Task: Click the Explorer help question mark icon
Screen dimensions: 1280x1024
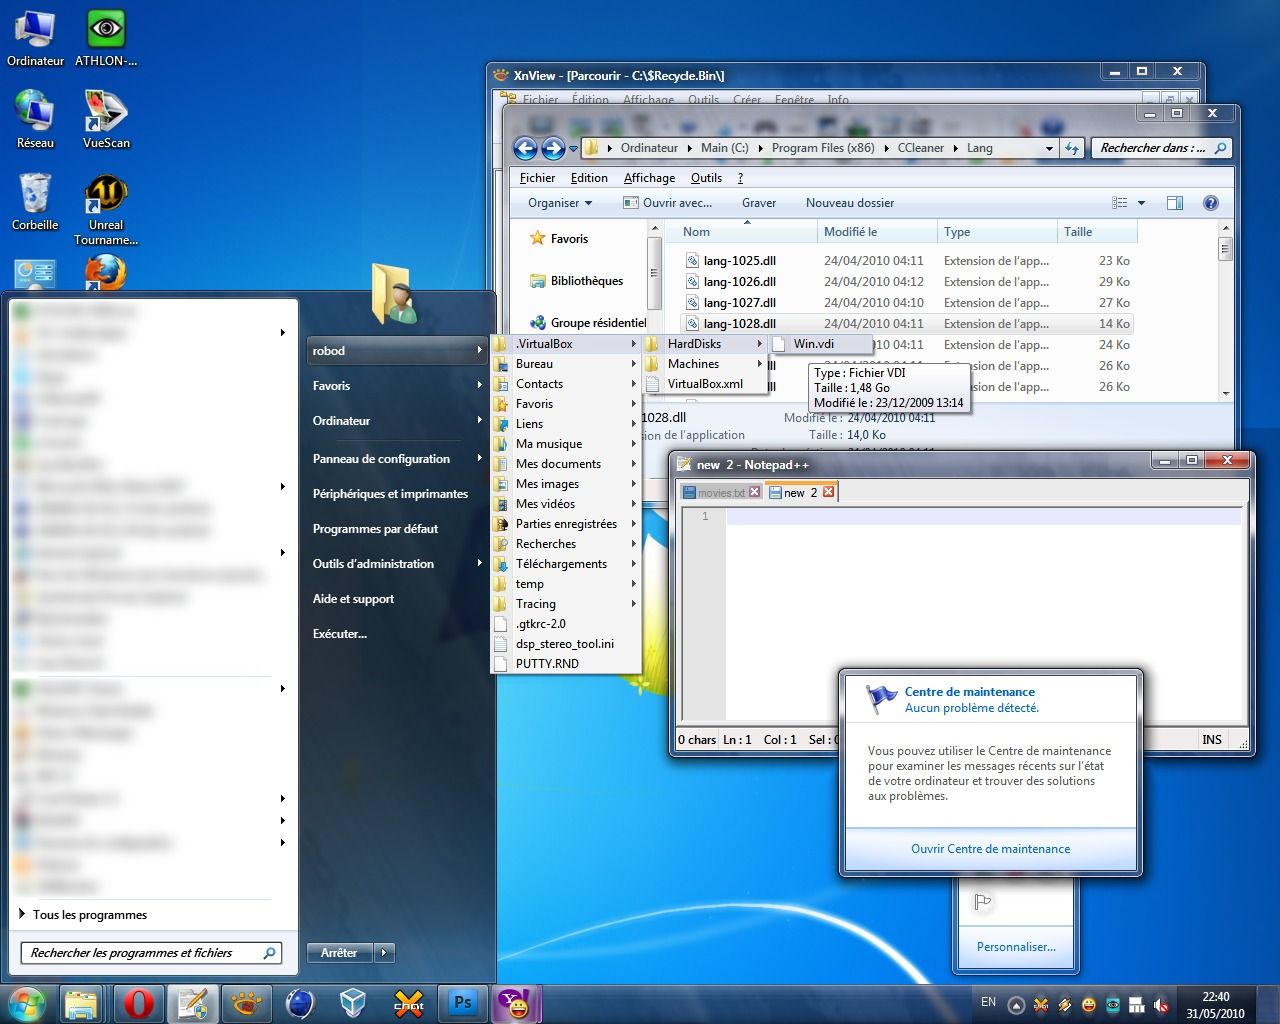Action: [1210, 203]
